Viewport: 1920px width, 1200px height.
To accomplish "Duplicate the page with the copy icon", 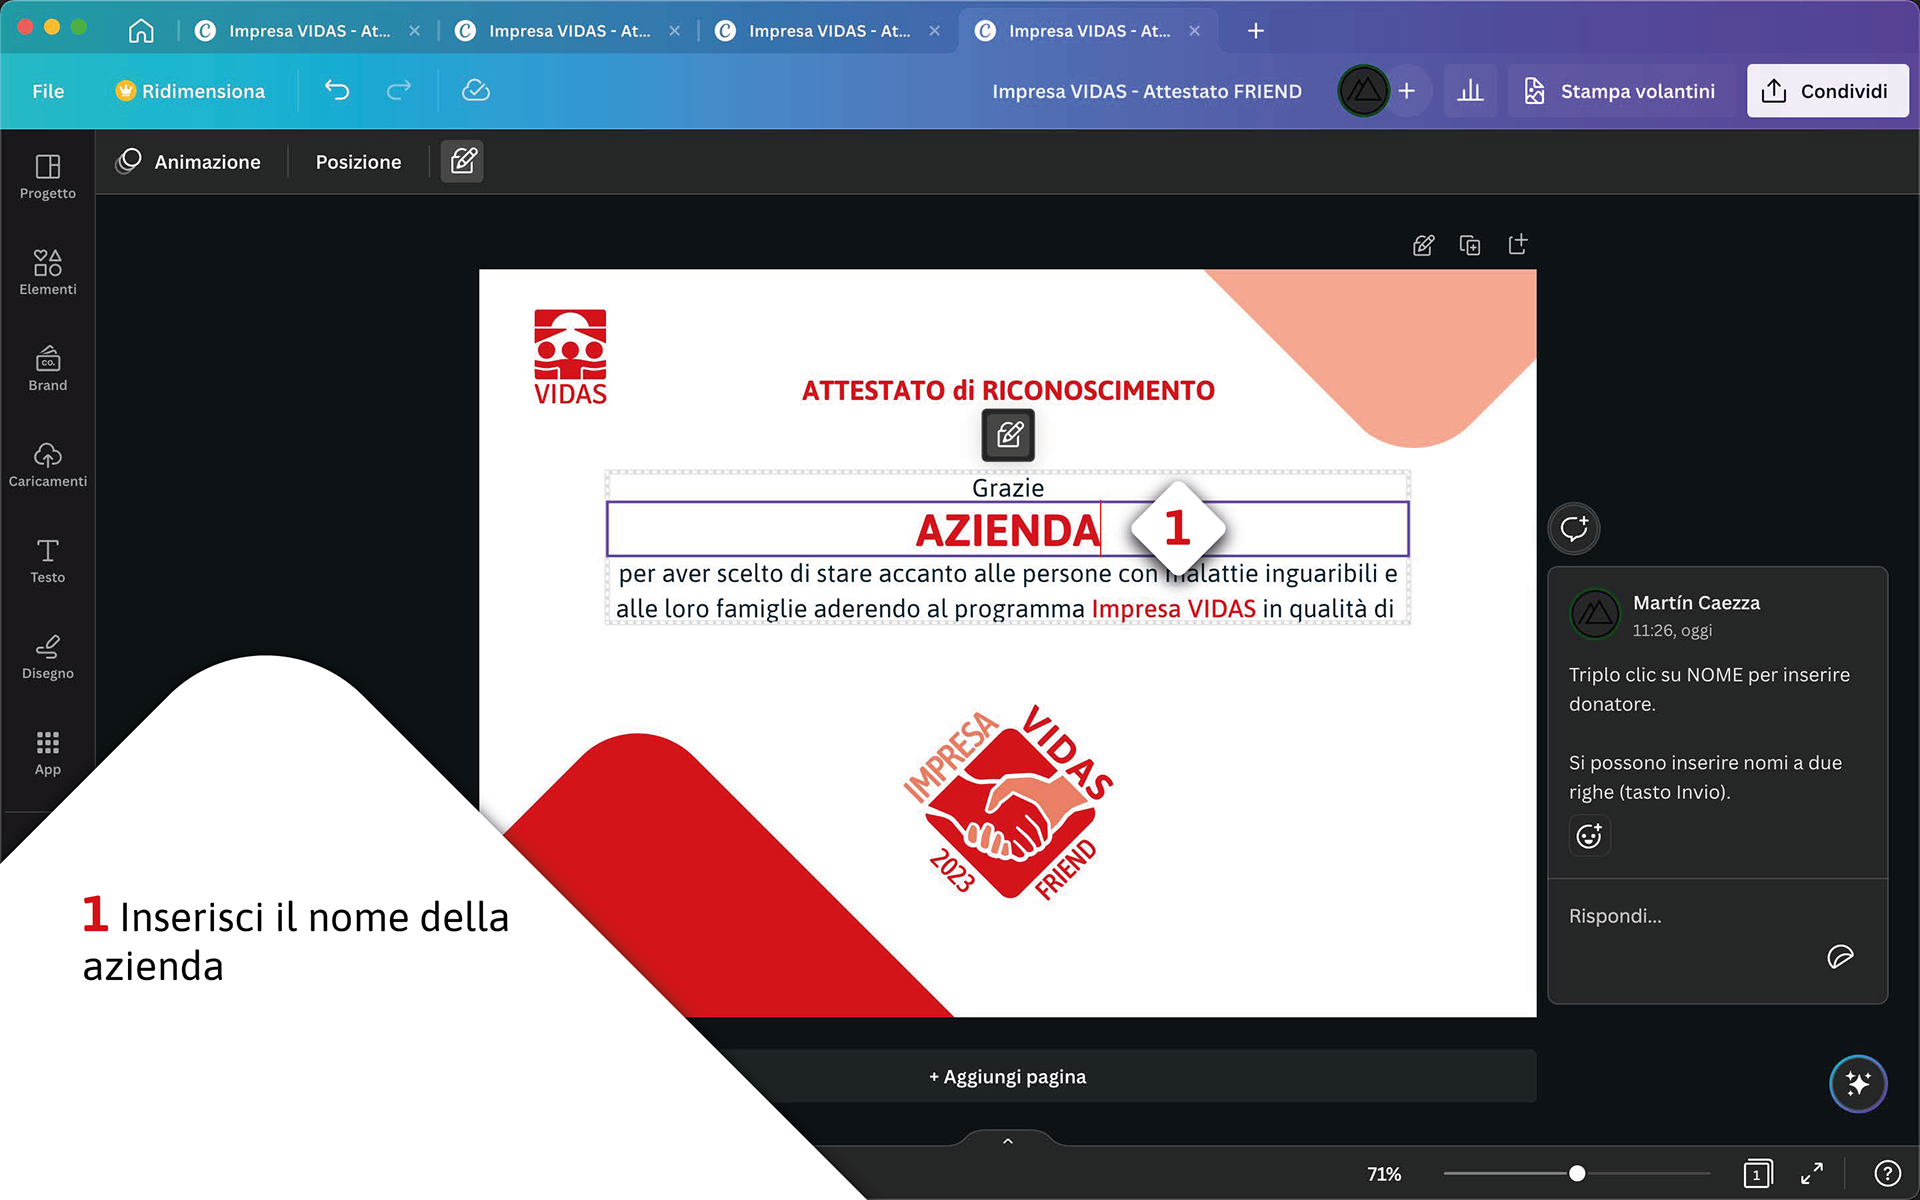I will tap(1470, 245).
